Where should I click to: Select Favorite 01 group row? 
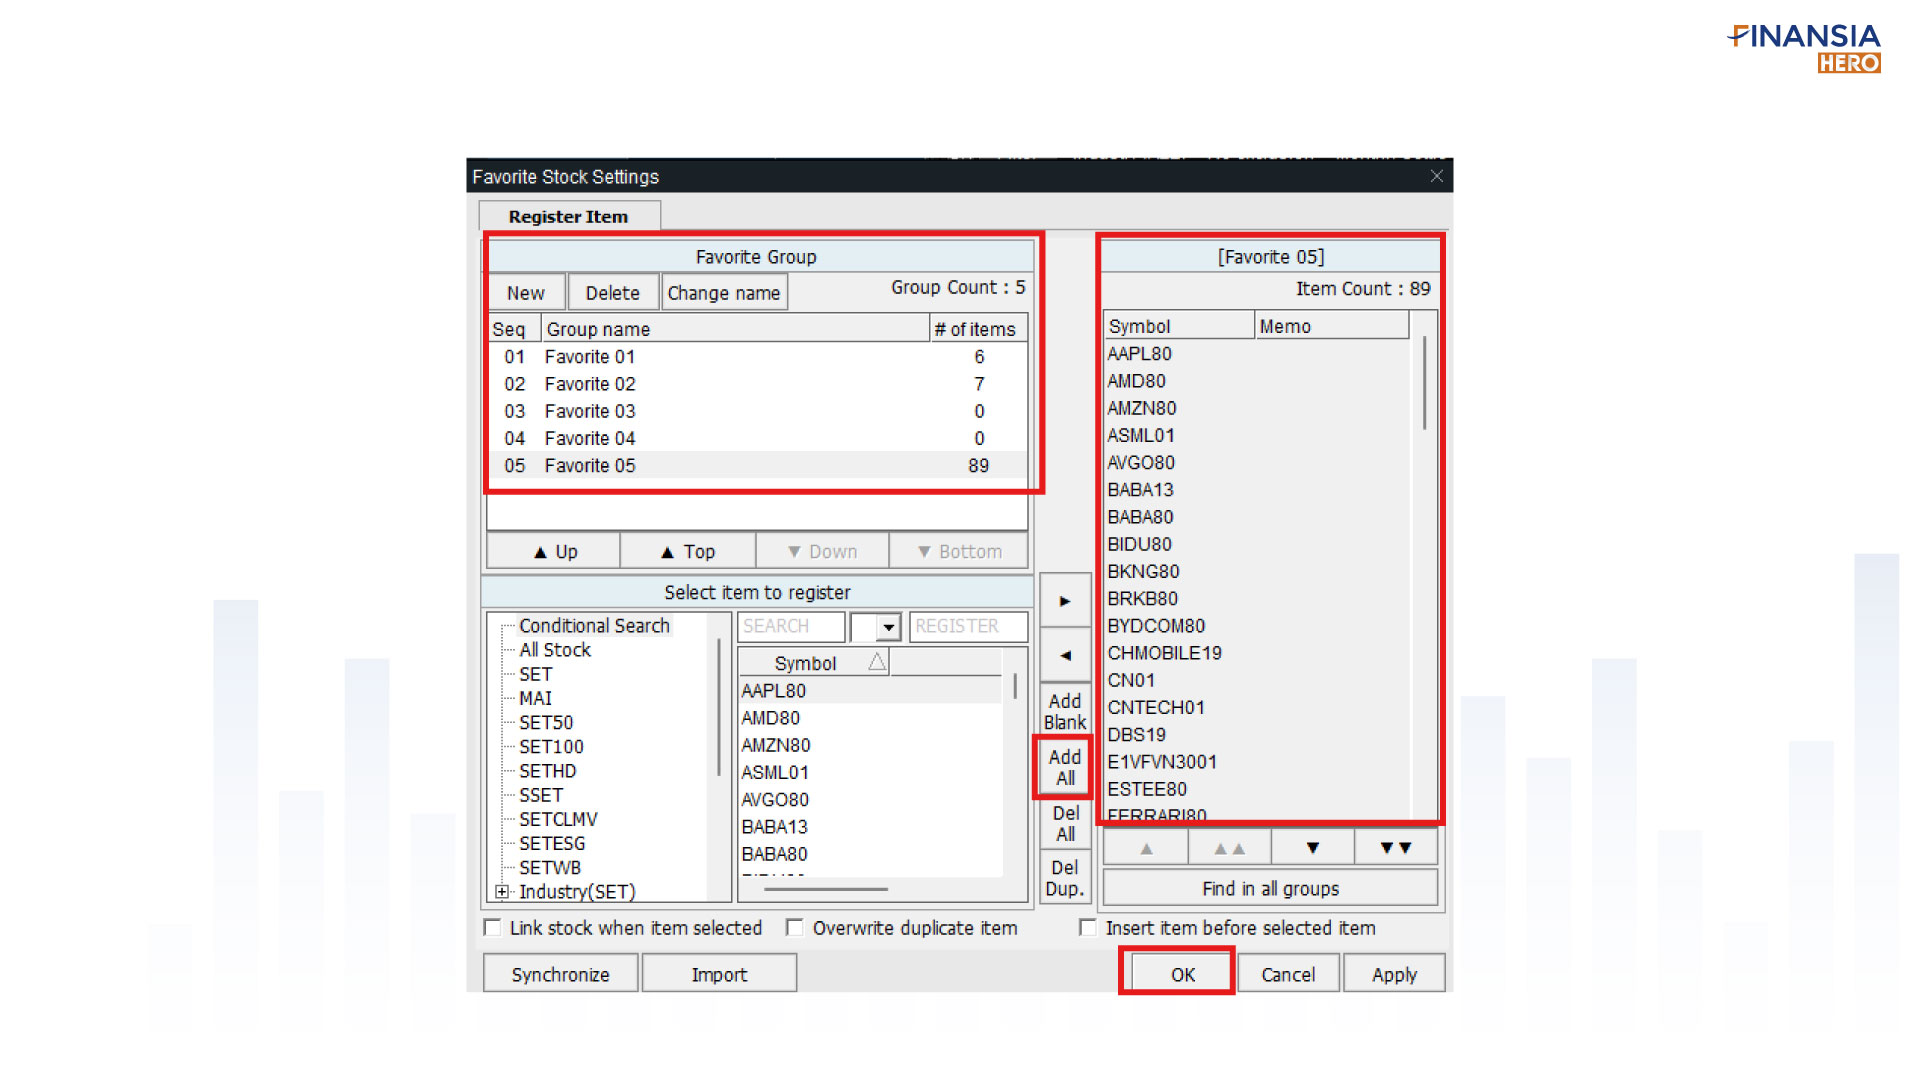tap(757, 357)
